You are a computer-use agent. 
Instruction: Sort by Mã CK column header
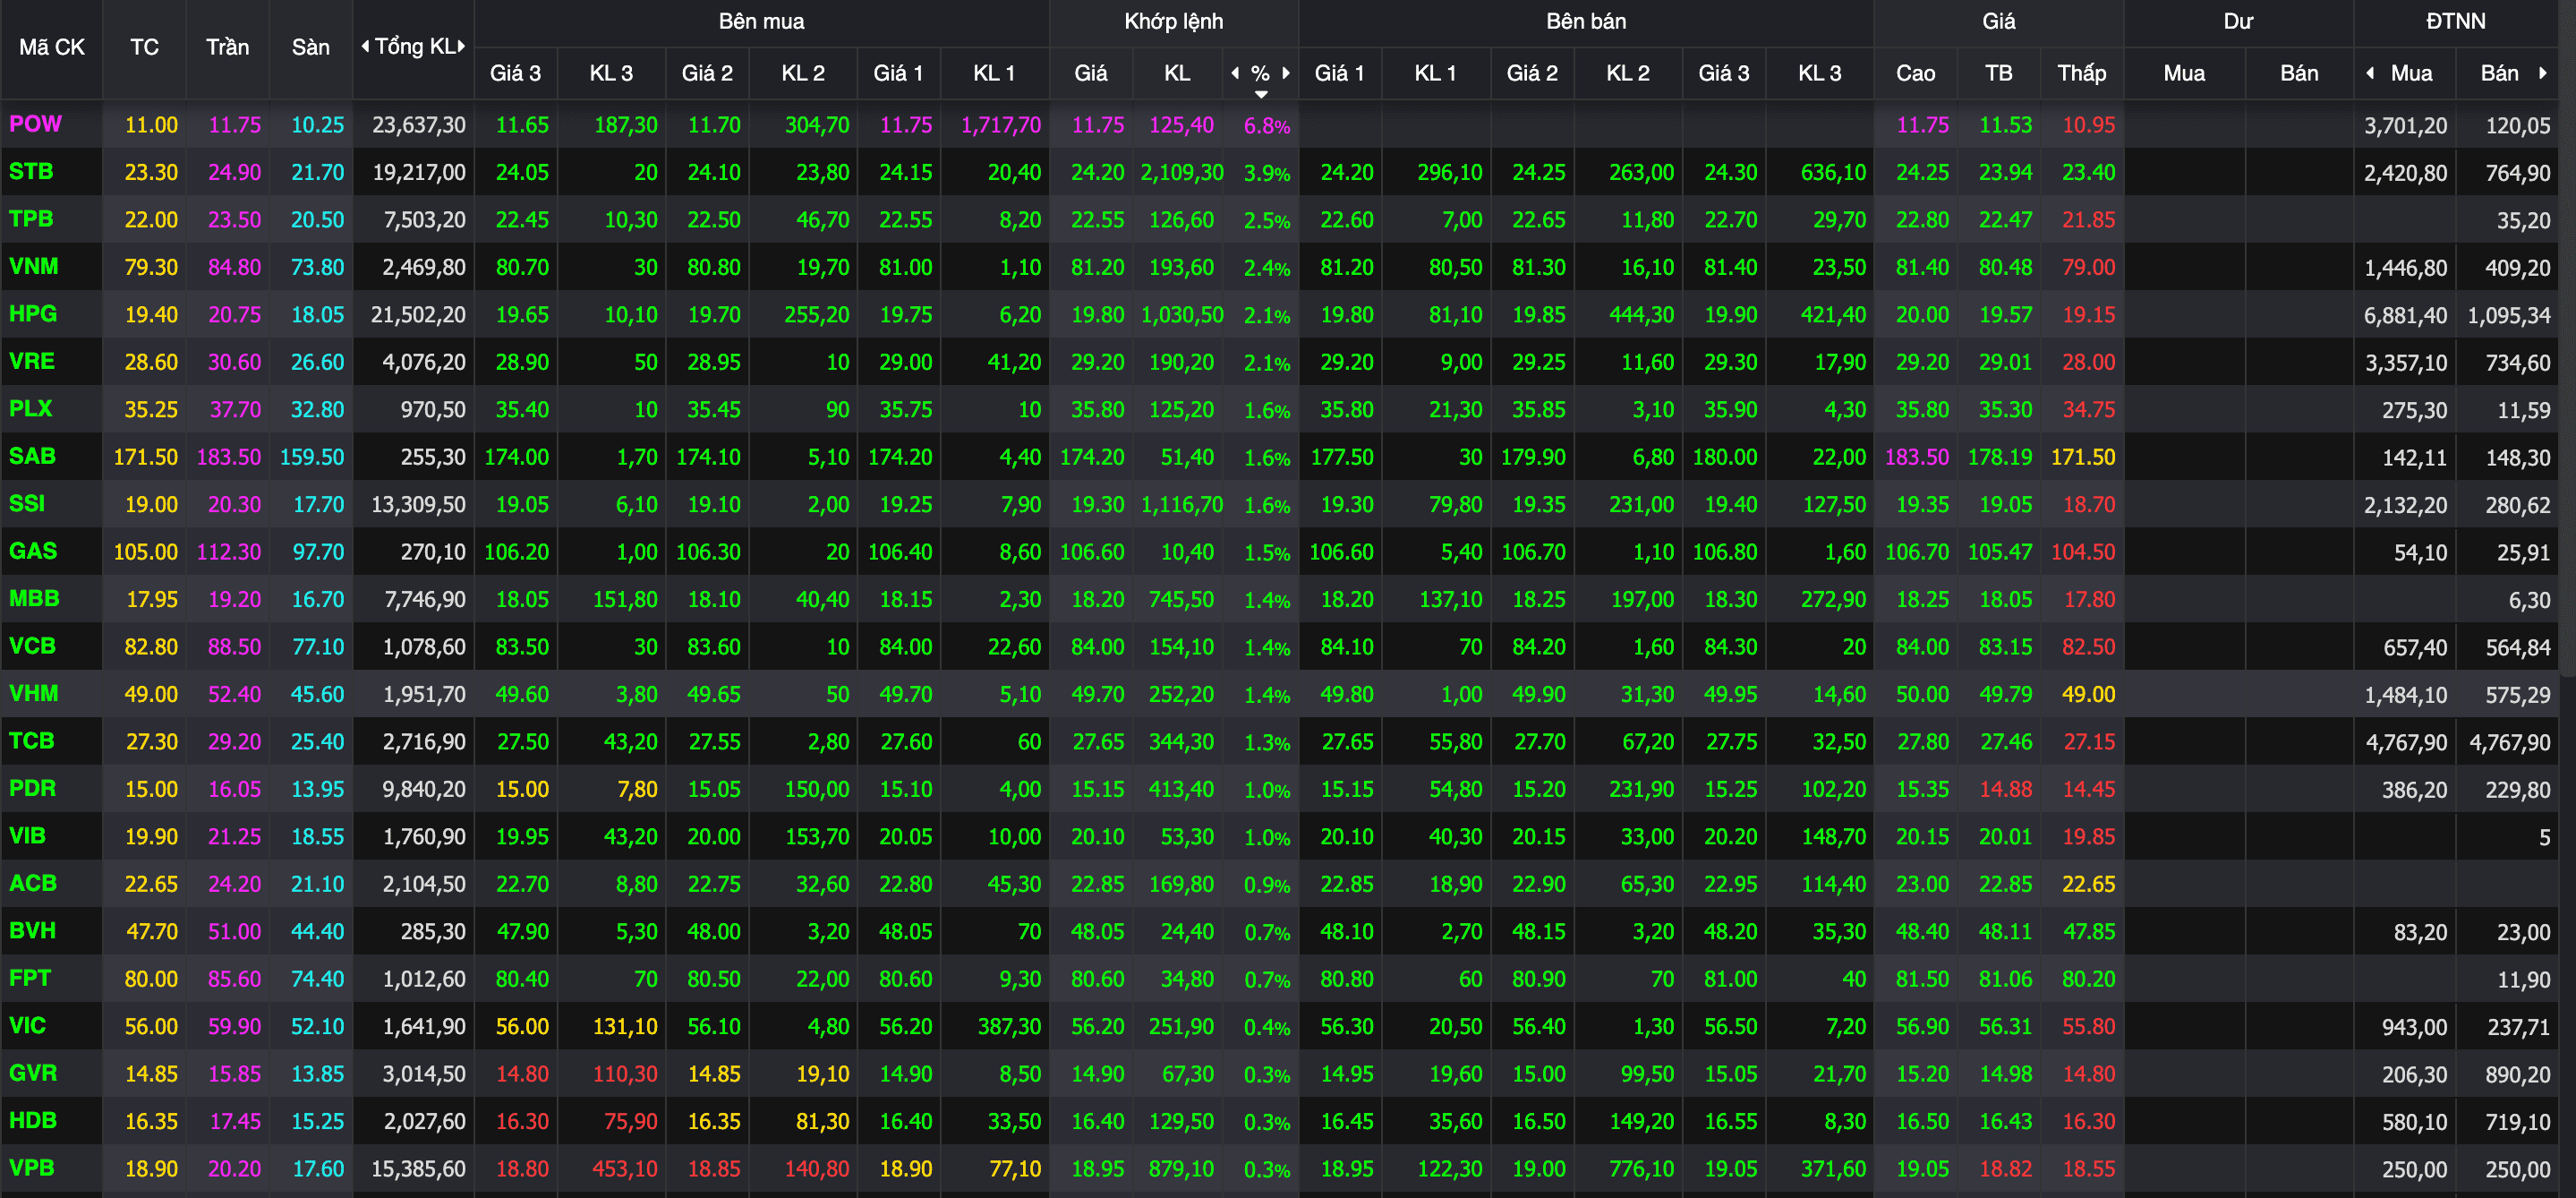52,47
